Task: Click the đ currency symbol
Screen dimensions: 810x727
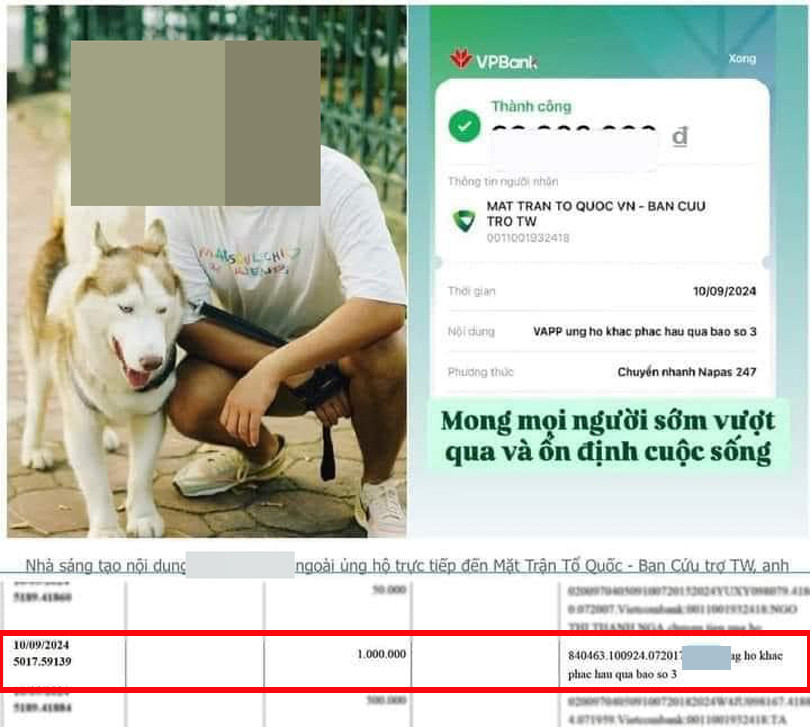Action: click(x=679, y=137)
